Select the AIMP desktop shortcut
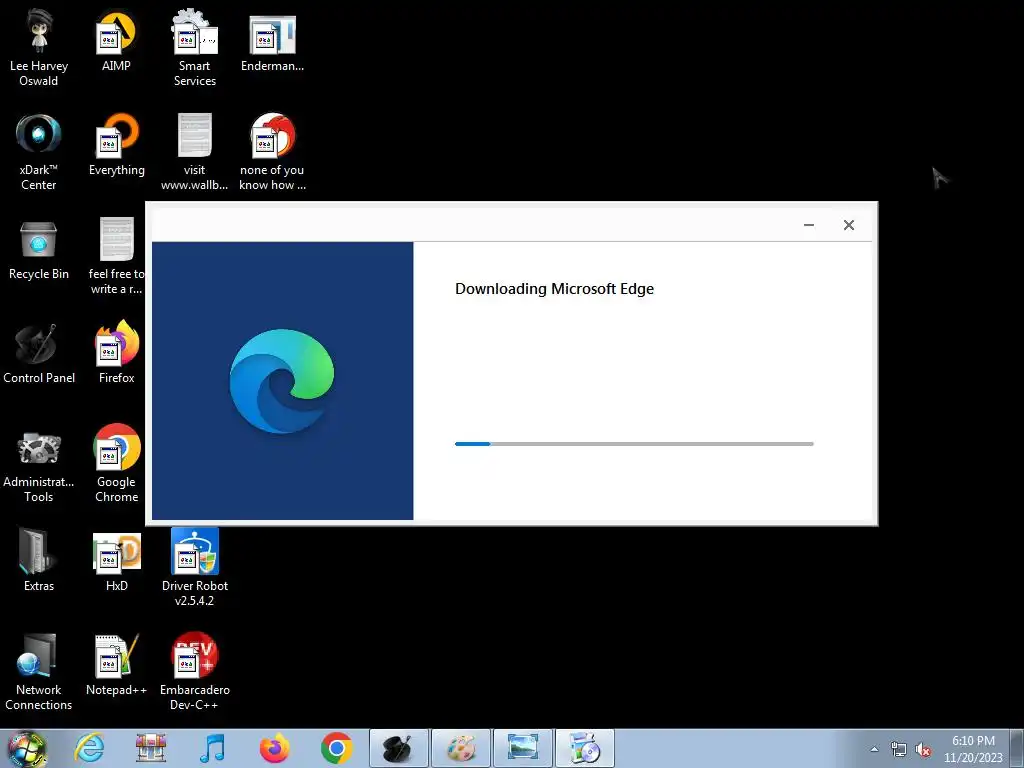The width and height of the screenshot is (1024, 768). tap(116, 40)
